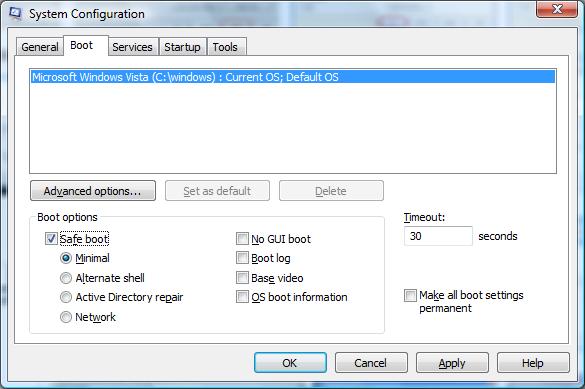The image size is (585, 389).
Task: Click the Timeout seconds field
Action: pos(438,236)
